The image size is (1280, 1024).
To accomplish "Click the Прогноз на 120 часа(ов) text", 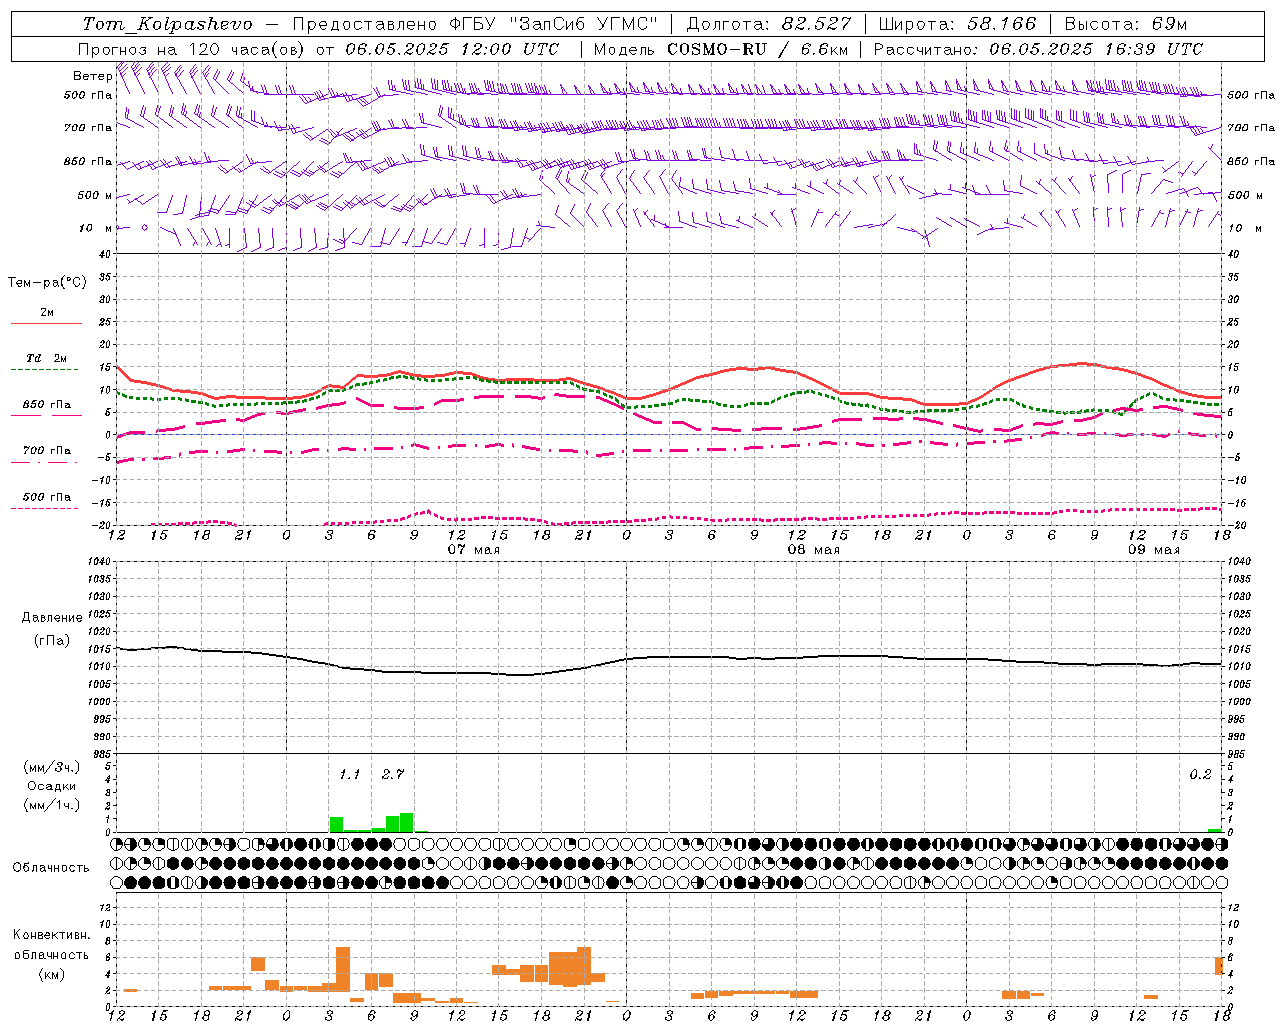I will 193,49.
